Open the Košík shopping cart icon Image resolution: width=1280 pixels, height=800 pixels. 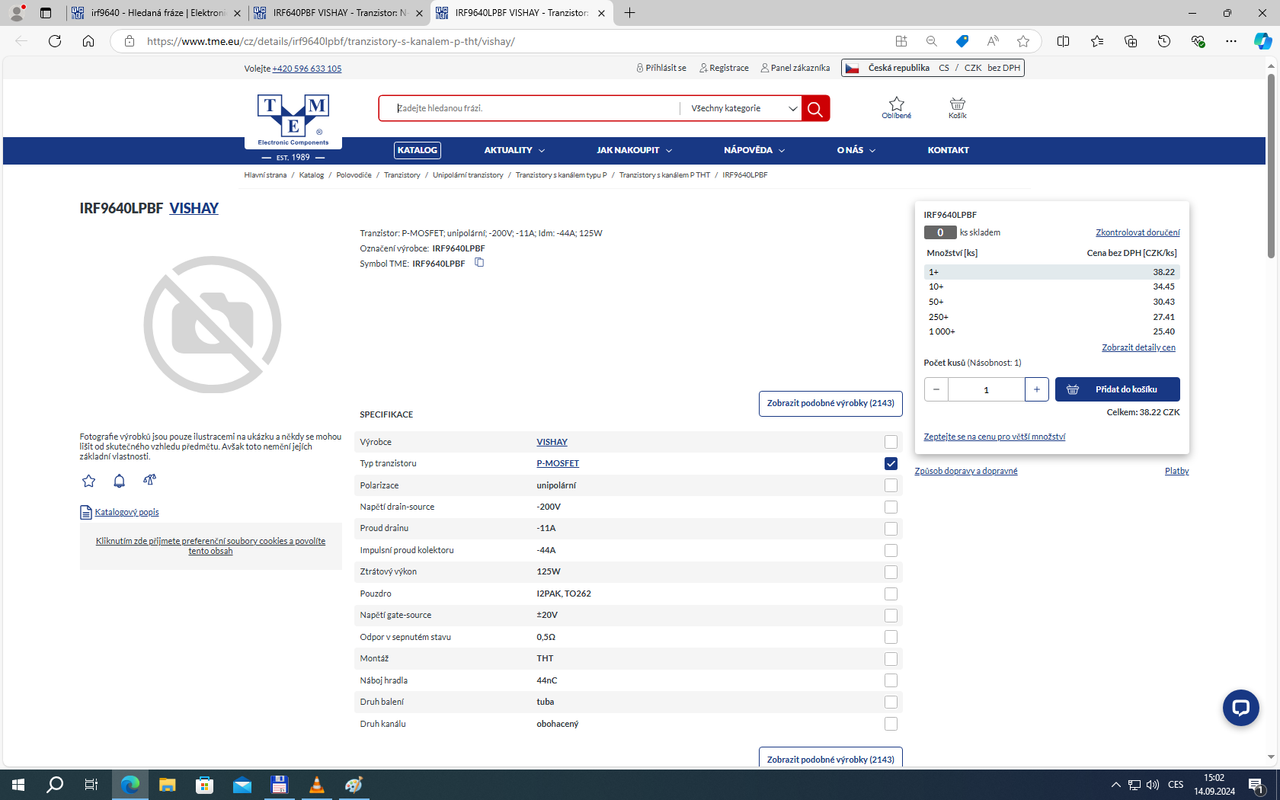point(957,108)
